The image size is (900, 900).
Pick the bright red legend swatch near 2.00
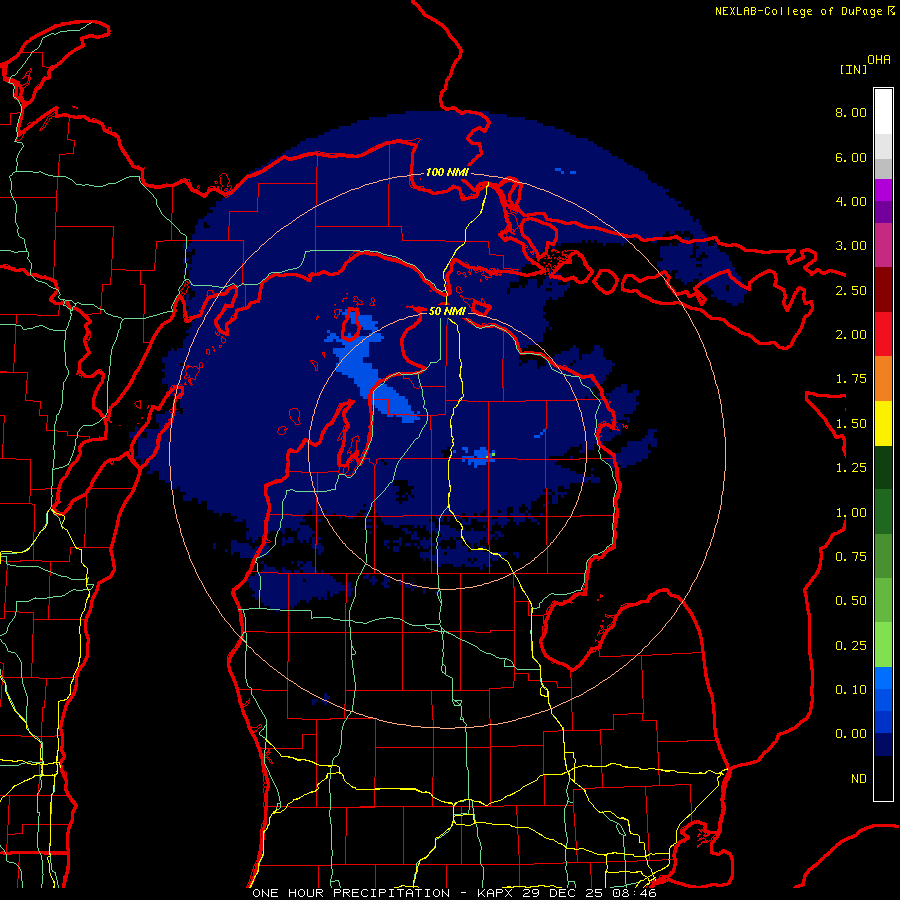point(883,334)
